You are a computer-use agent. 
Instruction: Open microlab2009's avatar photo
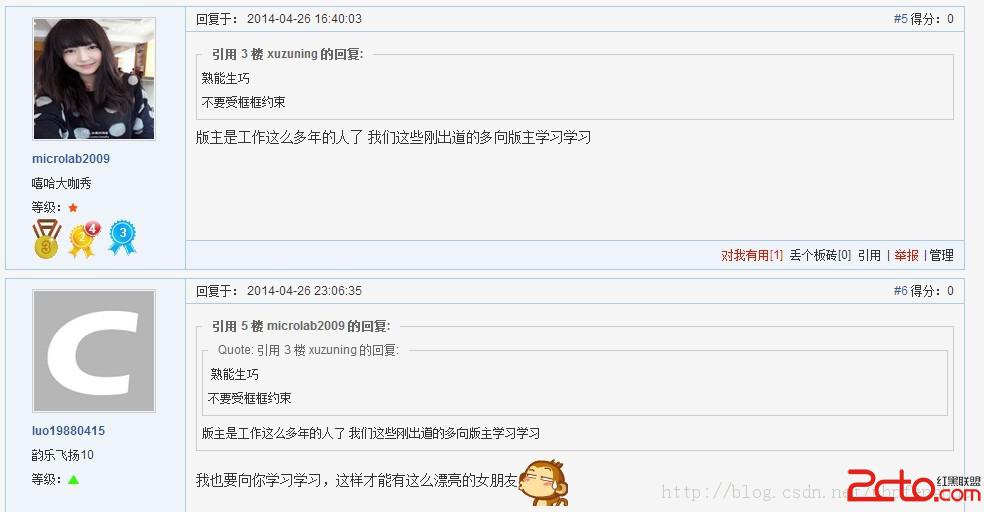94,78
